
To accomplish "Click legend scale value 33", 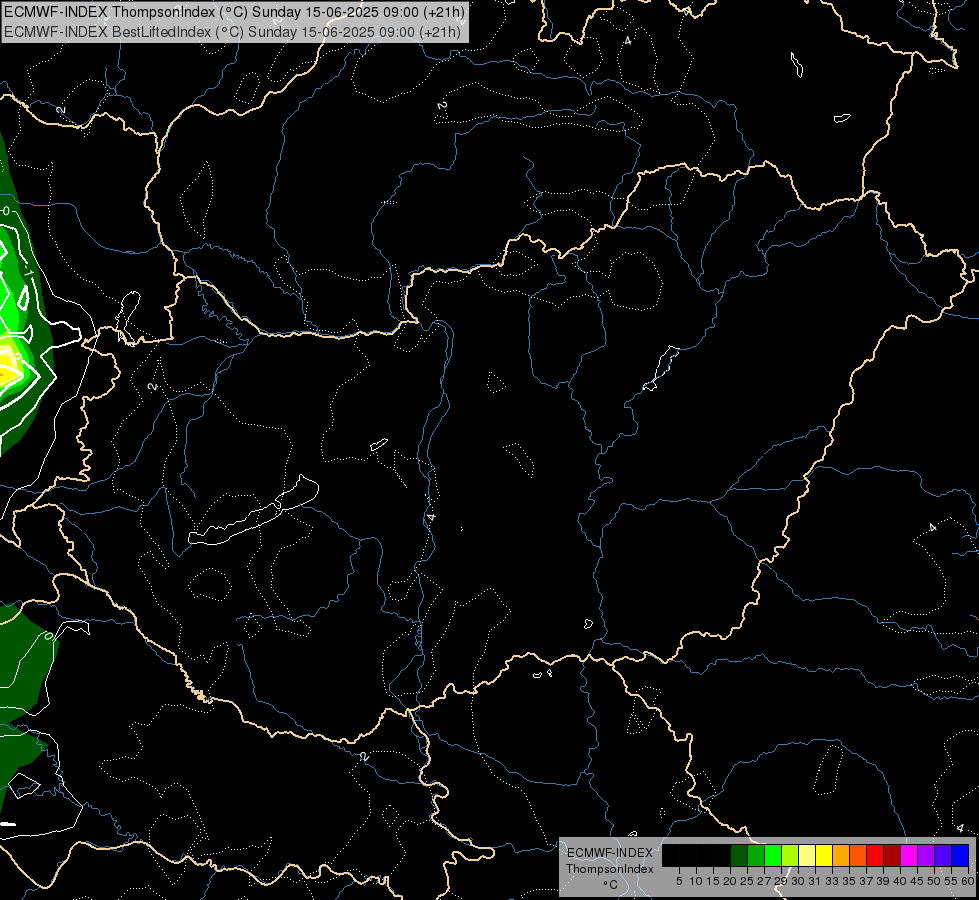I will [x=832, y=881].
